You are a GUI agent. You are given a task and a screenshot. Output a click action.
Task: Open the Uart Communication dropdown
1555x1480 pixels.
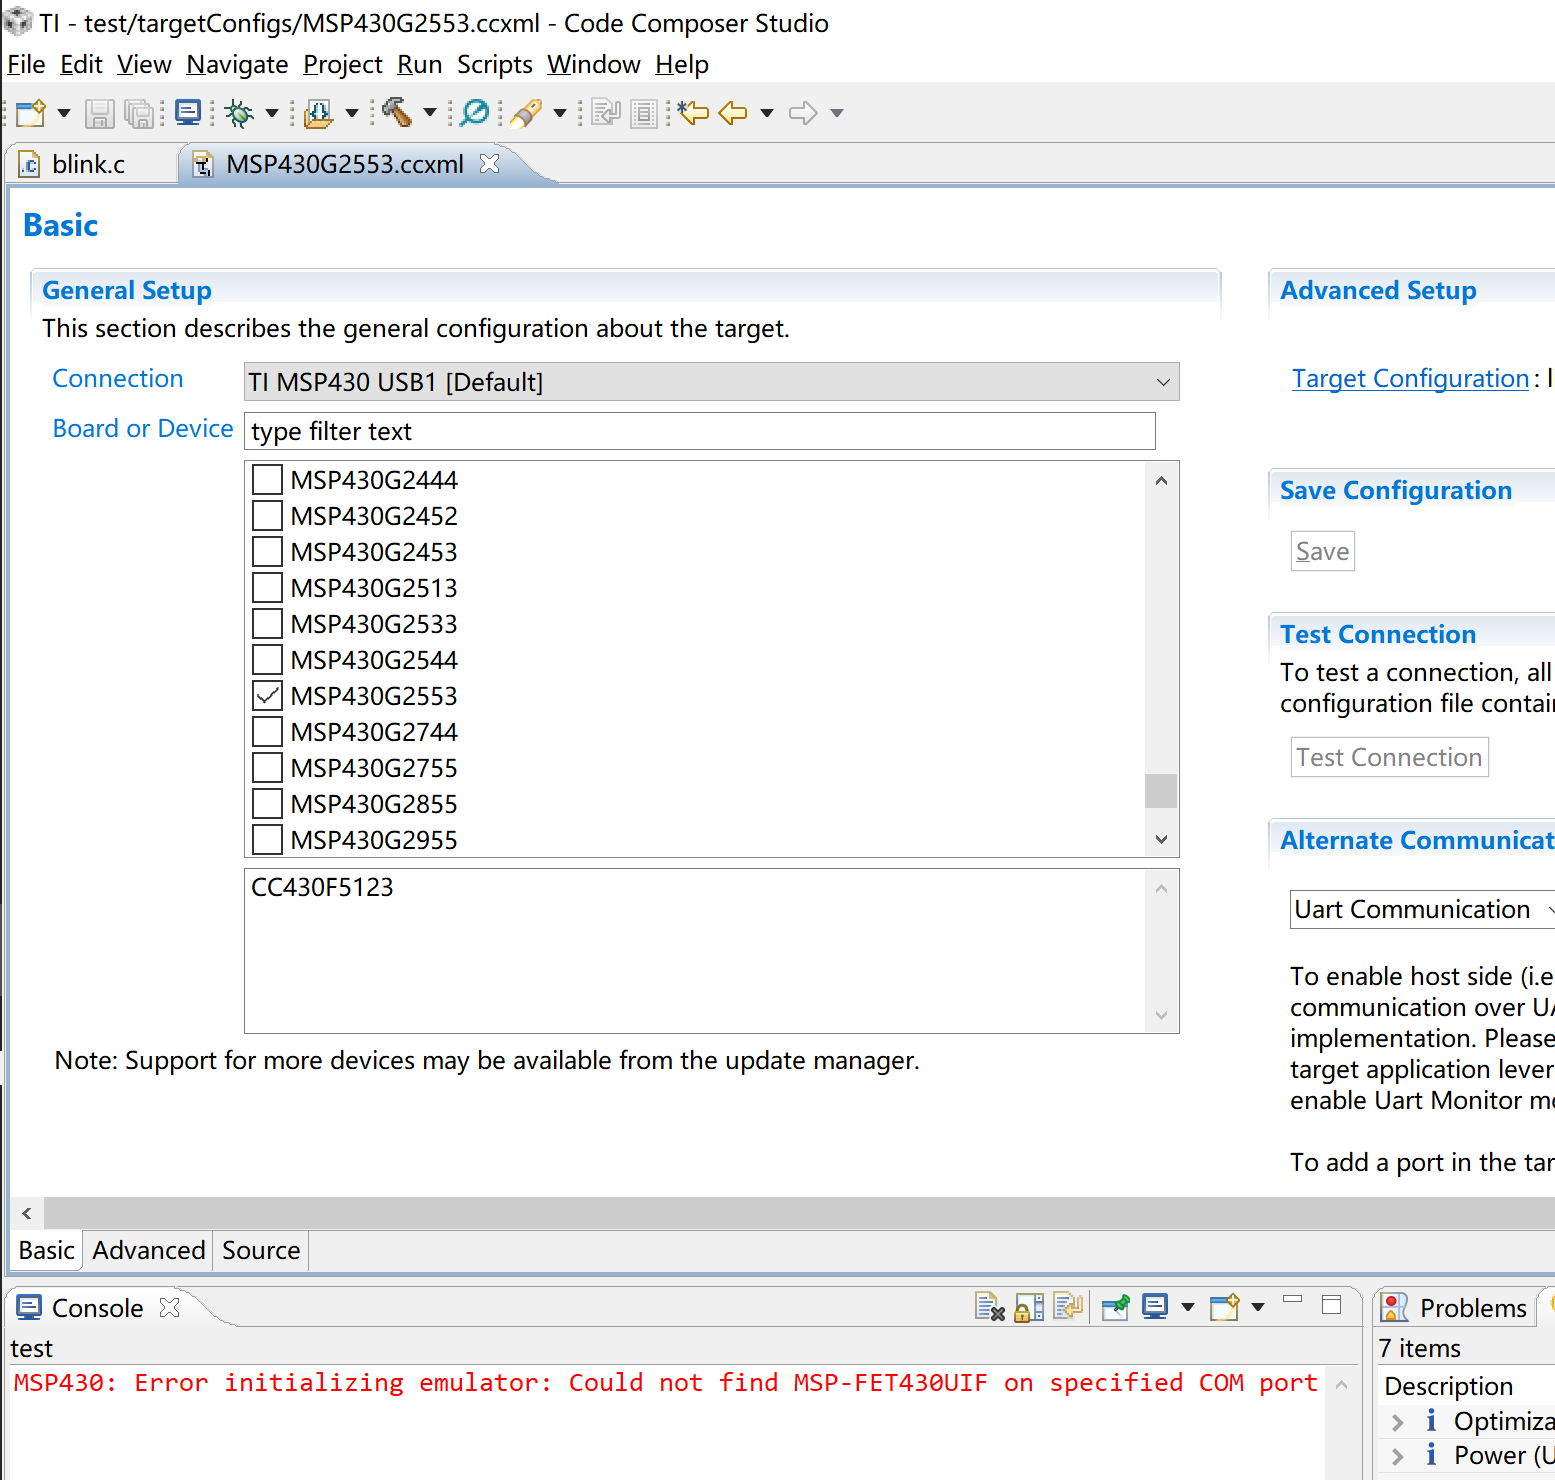point(1420,910)
